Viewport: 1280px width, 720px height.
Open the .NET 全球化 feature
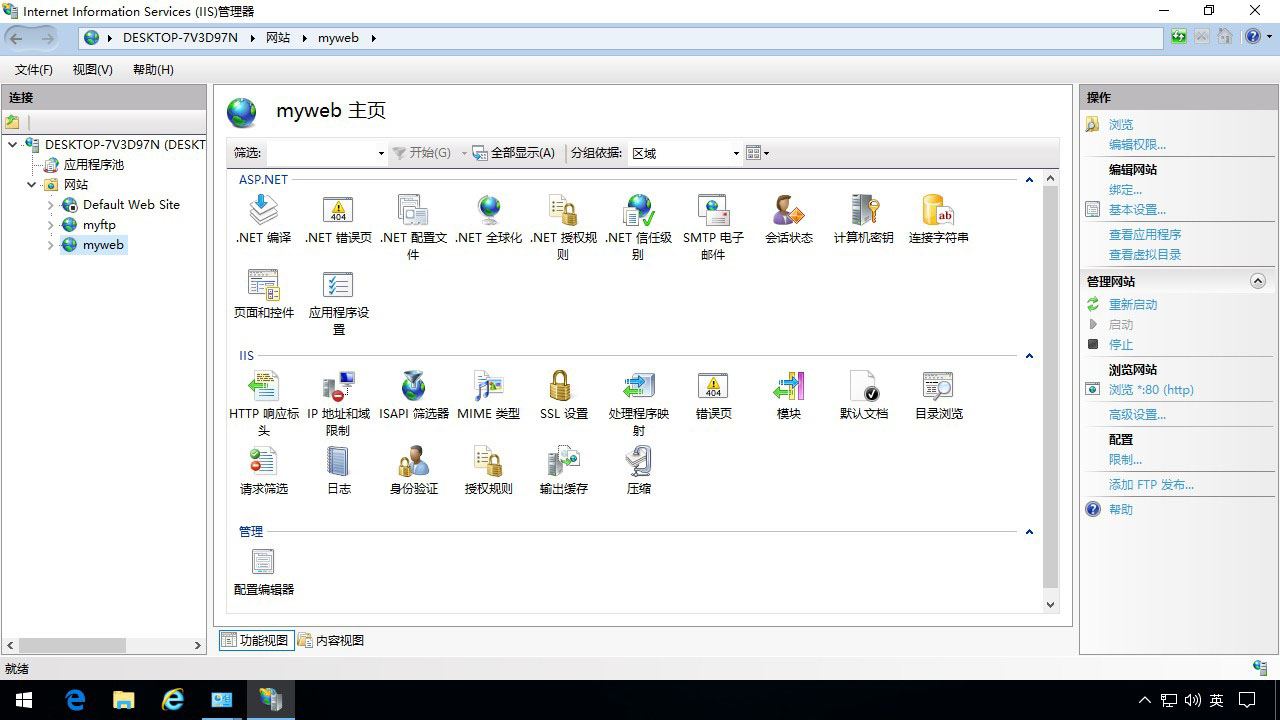point(488,219)
